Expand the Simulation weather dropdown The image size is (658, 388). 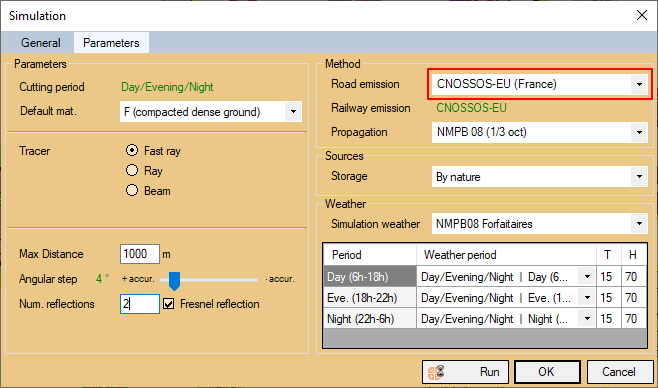540,224
